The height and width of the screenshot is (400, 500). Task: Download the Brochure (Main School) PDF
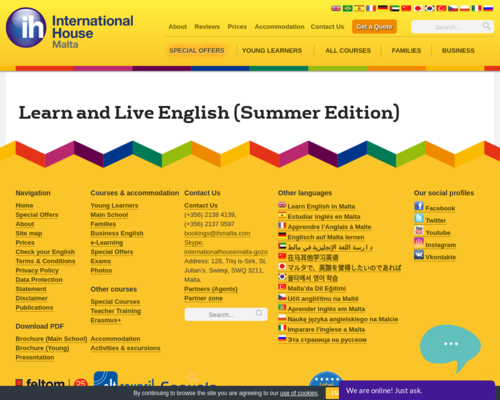click(51, 339)
